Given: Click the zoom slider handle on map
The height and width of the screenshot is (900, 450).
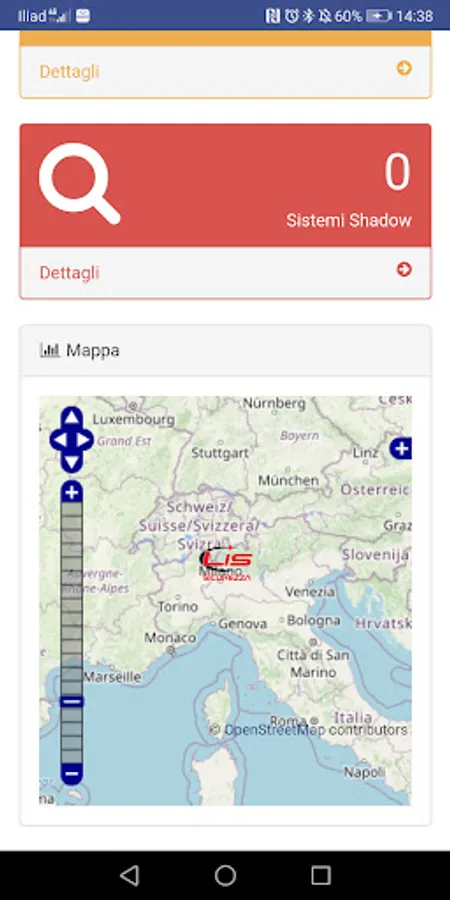Looking at the screenshot, I should click(x=71, y=701).
